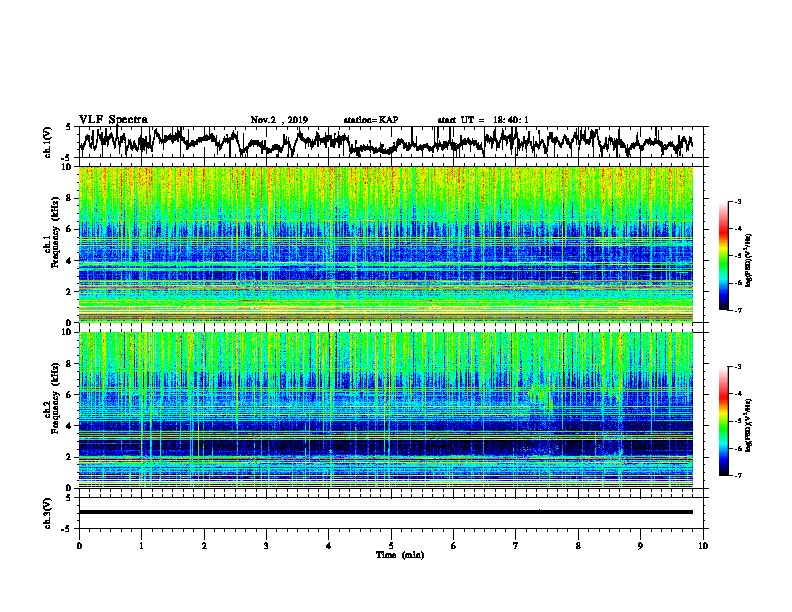Viewport: 792px width, 612px height.
Task: Click the lower ch.2 PSD color bar
Action: click(x=723, y=421)
